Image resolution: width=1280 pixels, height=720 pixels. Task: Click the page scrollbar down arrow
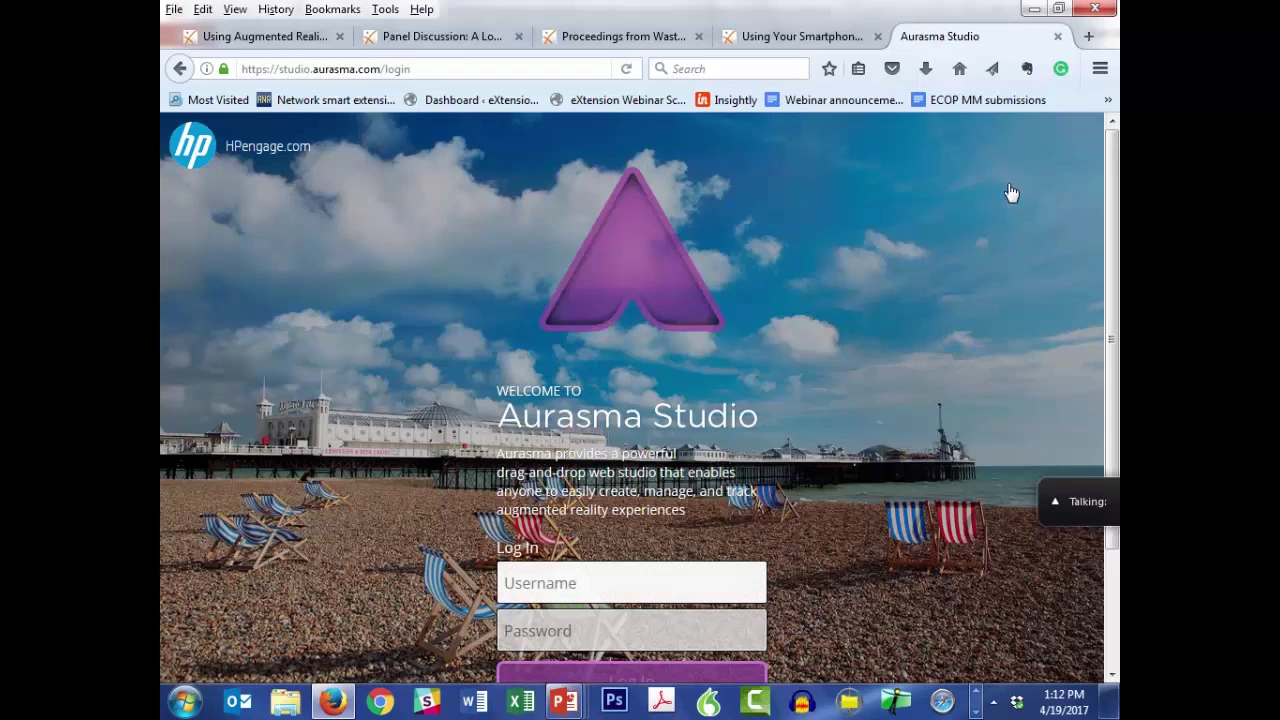[1112, 675]
